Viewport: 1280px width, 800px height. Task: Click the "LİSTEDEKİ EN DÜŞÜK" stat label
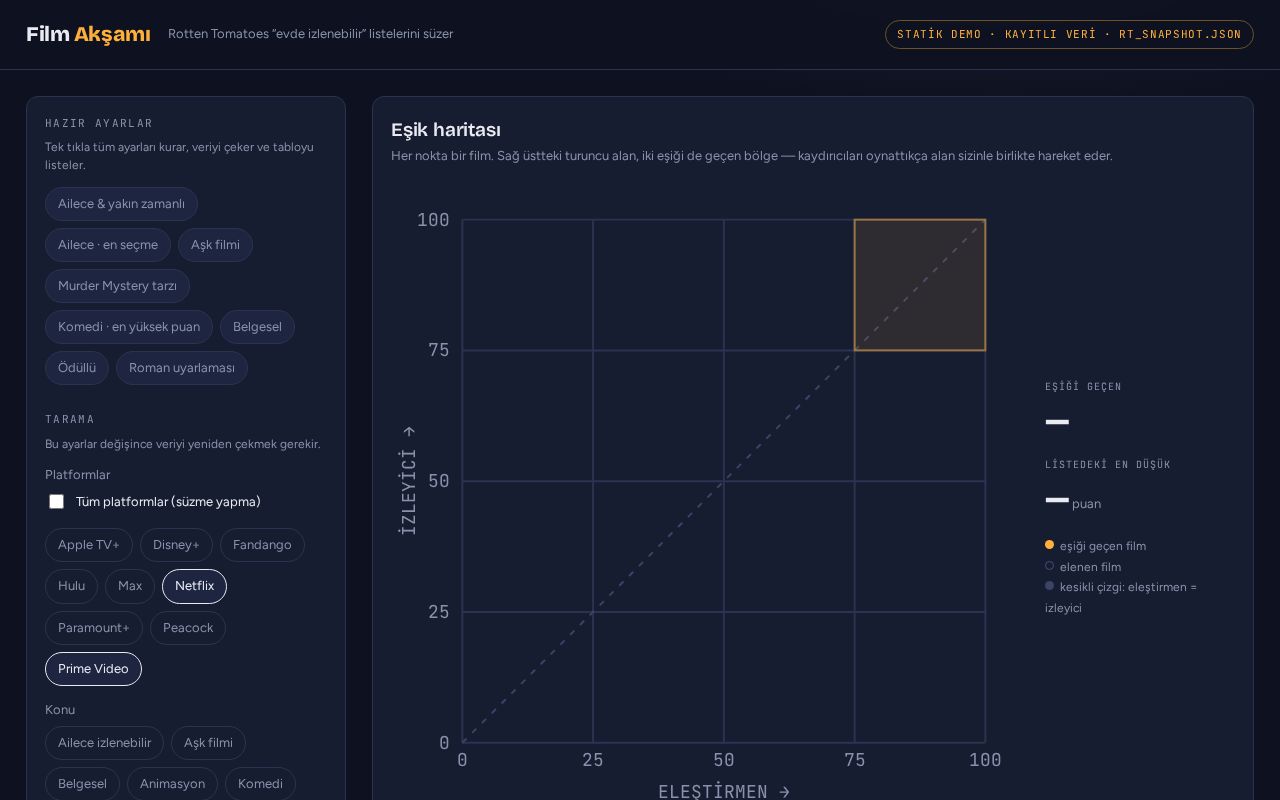[x=1108, y=464]
